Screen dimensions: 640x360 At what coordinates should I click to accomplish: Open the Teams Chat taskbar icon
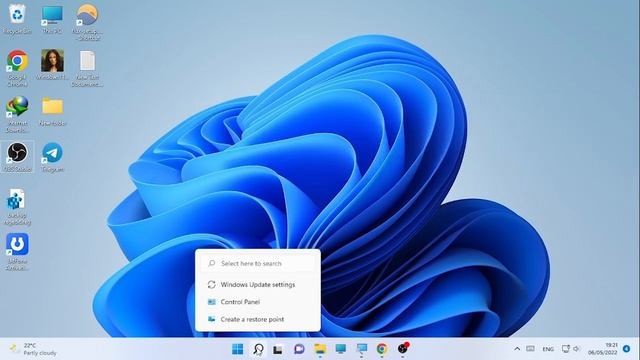pyautogui.click(x=299, y=349)
